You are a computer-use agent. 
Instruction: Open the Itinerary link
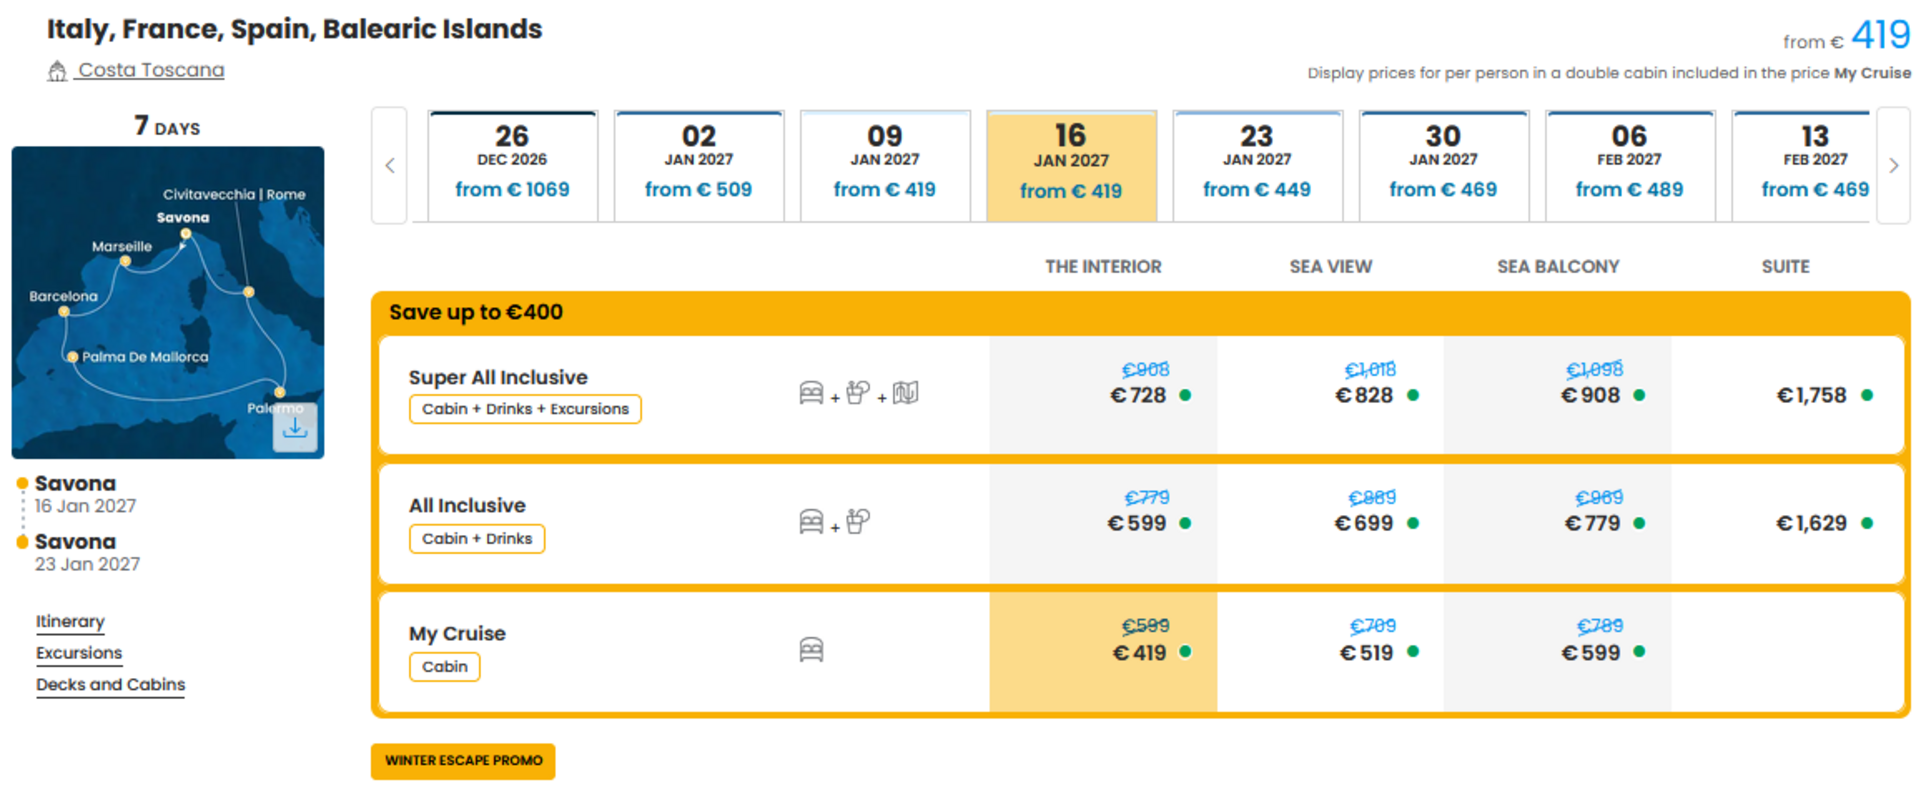tap(70, 621)
